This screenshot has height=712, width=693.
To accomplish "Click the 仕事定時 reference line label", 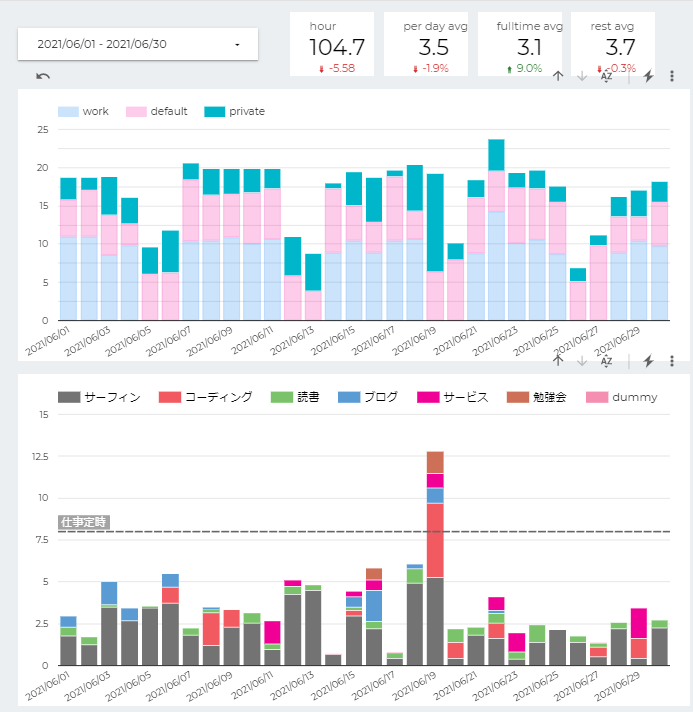I will pos(84,522).
